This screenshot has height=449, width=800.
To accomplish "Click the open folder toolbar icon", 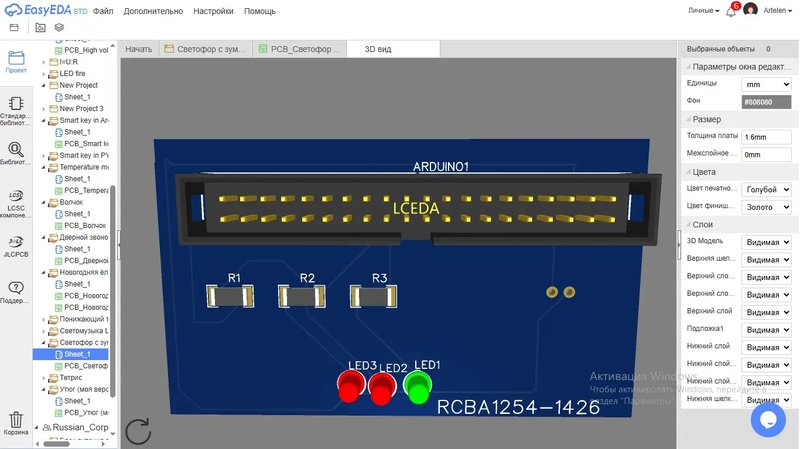I will tap(14, 28).
